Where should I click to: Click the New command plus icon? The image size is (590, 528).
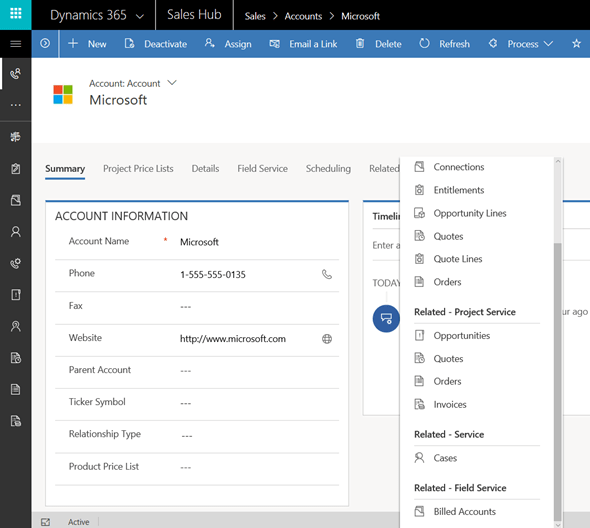[x=73, y=43]
